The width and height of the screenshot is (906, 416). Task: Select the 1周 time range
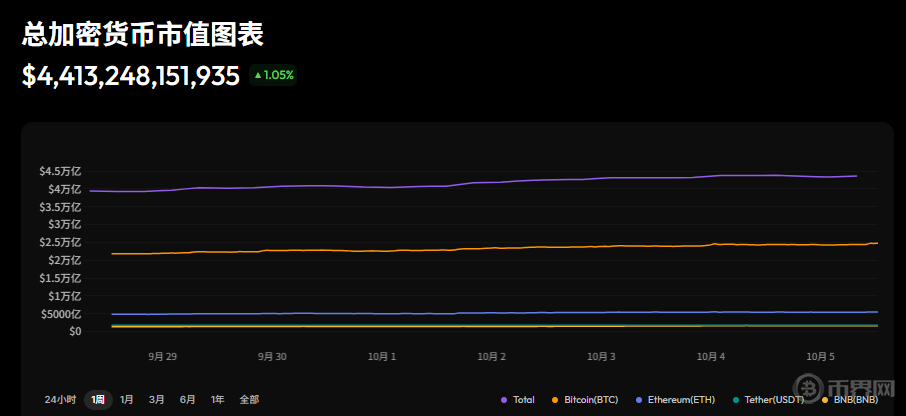(x=98, y=399)
